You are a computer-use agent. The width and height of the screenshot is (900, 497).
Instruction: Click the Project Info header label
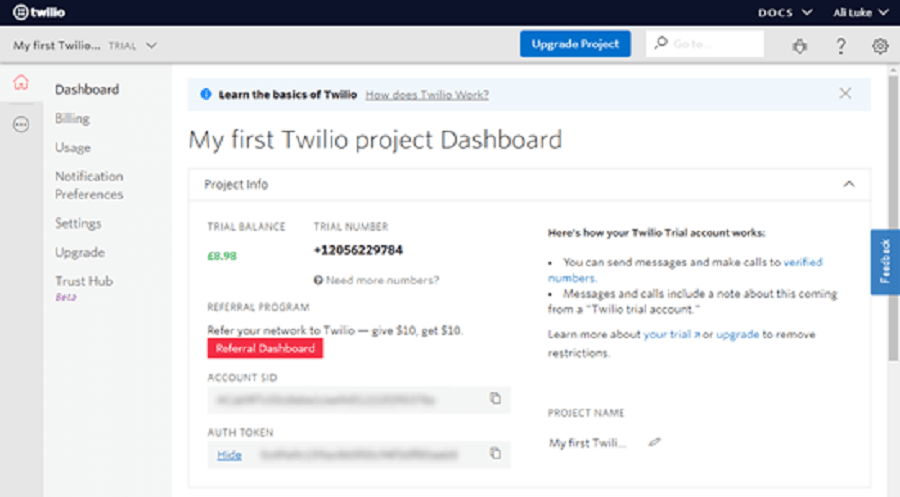coord(236,184)
